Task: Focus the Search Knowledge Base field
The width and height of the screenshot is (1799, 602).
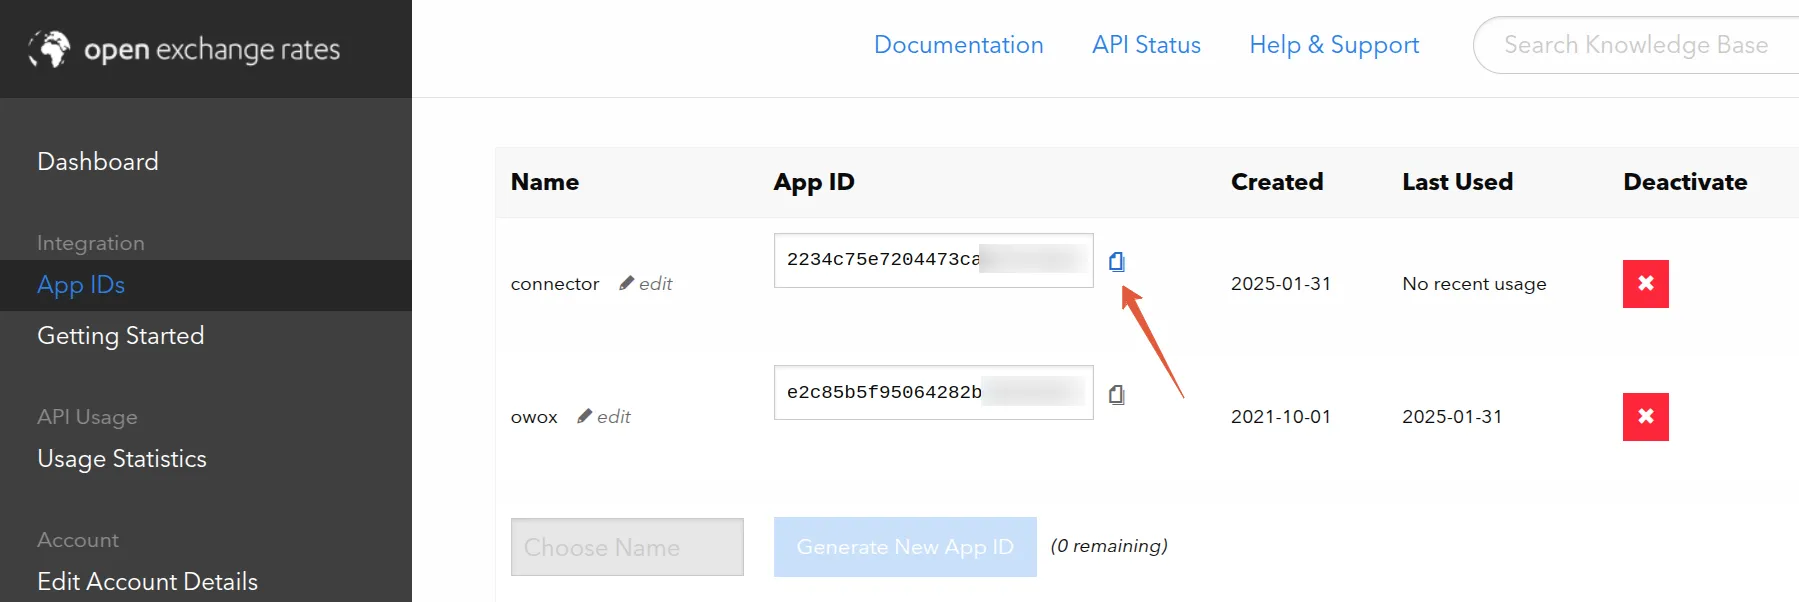Action: 1636,45
